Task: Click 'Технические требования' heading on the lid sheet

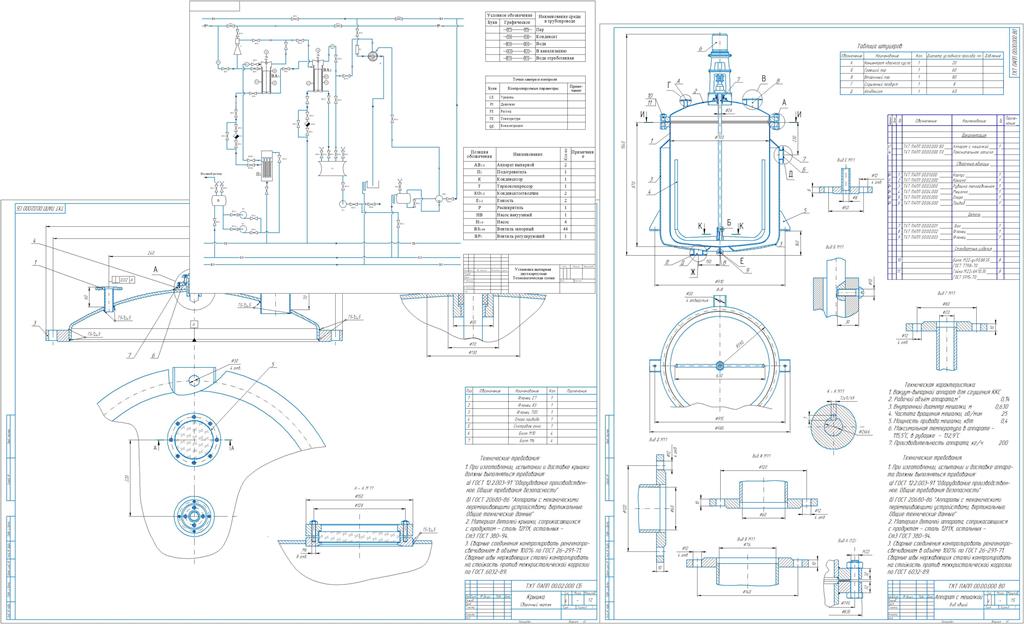Action: [x=511, y=459]
